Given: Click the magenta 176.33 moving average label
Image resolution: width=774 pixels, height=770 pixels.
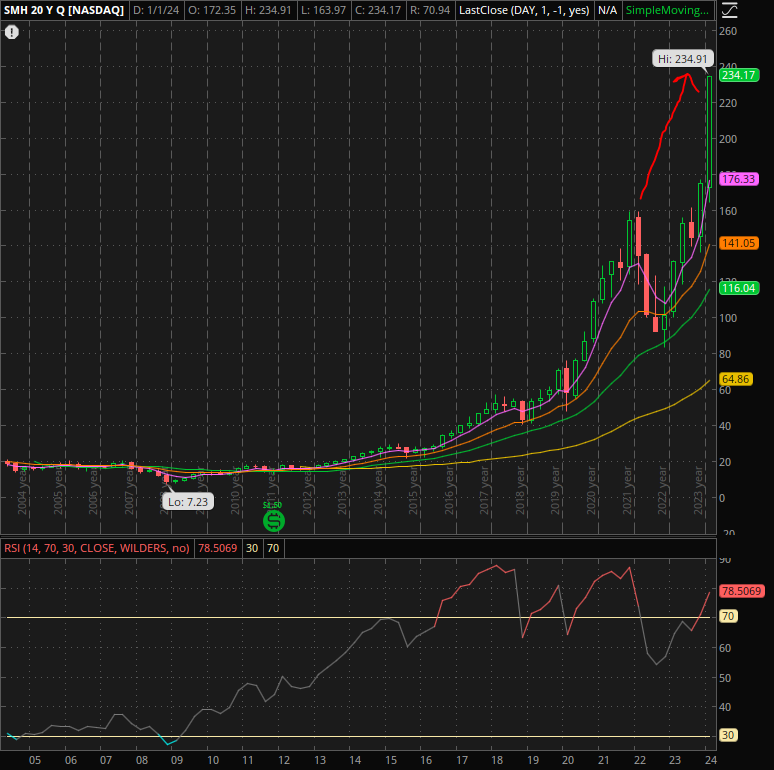Looking at the screenshot, I should point(739,179).
